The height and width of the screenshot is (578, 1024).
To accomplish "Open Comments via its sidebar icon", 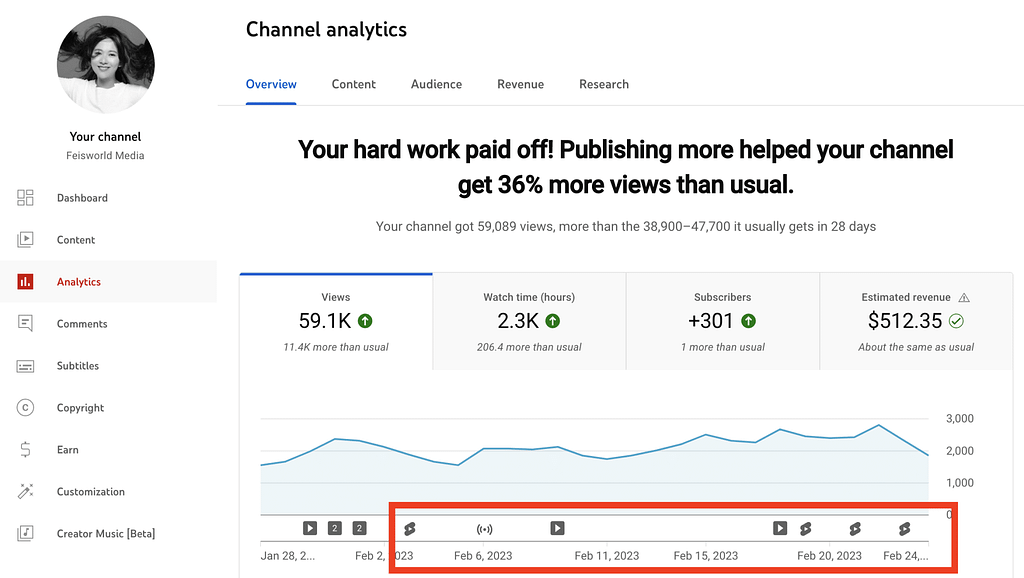I will pyautogui.click(x=26, y=324).
